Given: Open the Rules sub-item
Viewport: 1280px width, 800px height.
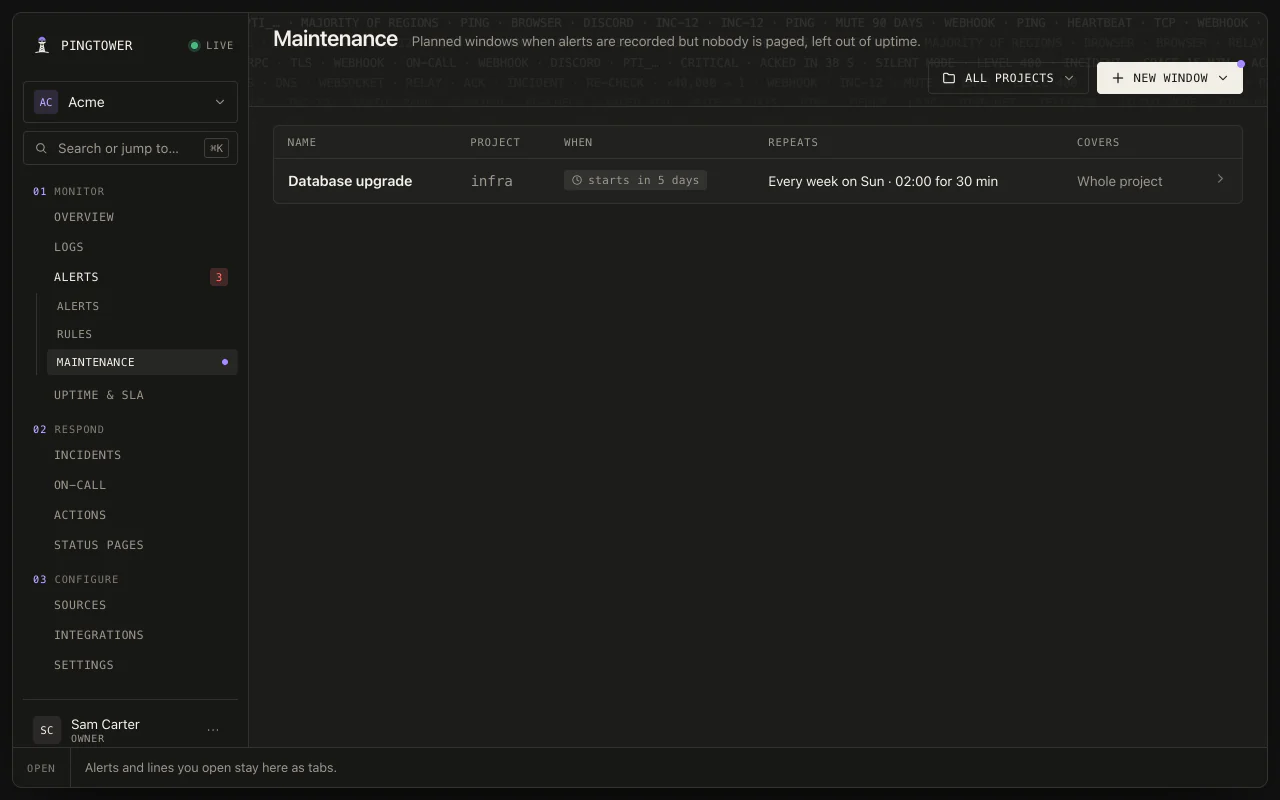Looking at the screenshot, I should pyautogui.click(x=74, y=334).
